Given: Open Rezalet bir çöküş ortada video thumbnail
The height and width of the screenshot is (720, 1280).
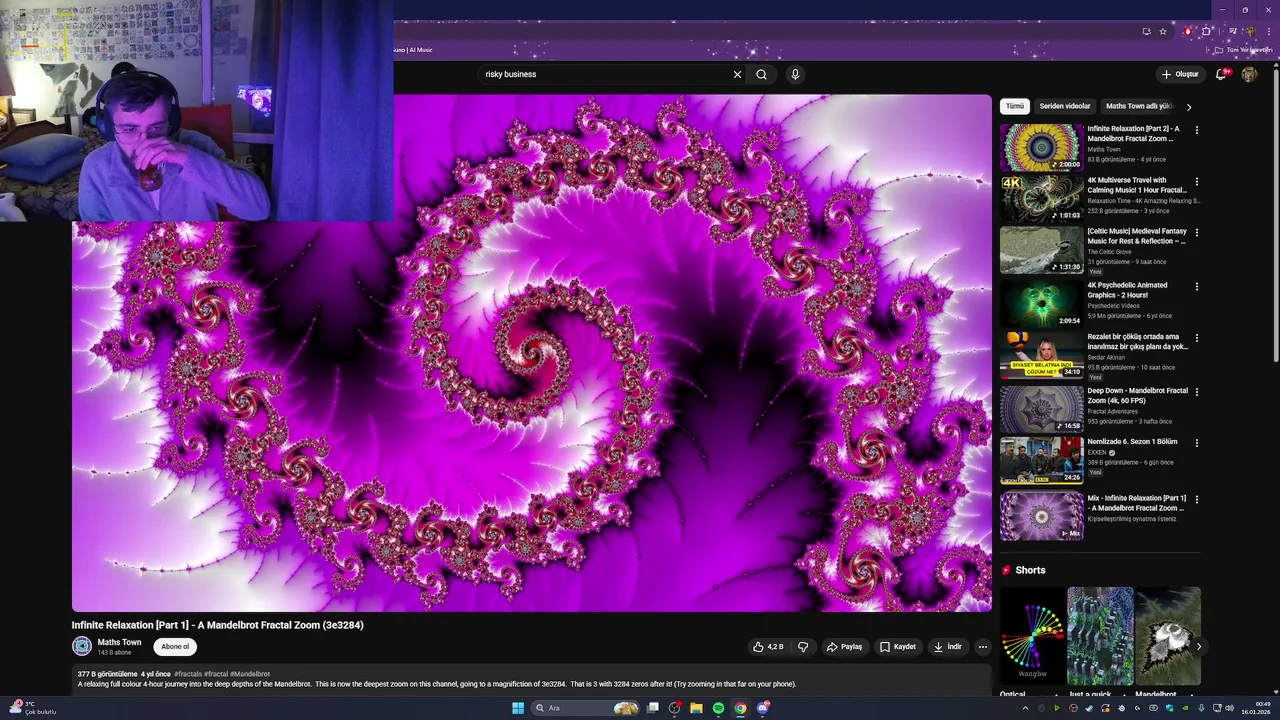Looking at the screenshot, I should [x=1041, y=355].
